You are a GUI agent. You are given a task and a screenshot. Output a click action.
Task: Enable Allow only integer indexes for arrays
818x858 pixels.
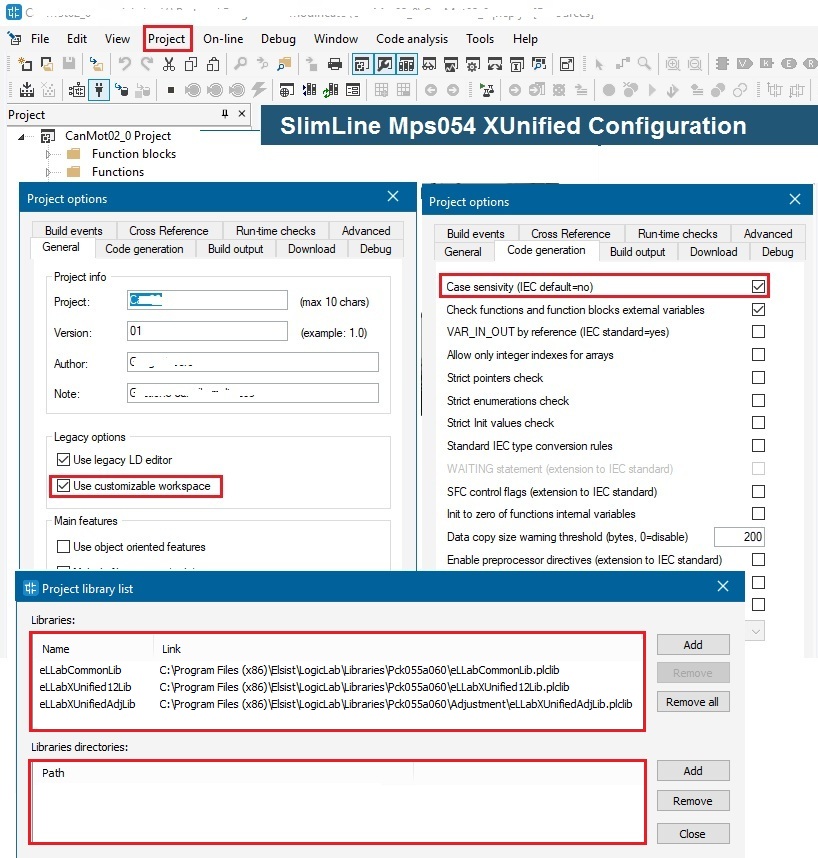click(x=758, y=355)
